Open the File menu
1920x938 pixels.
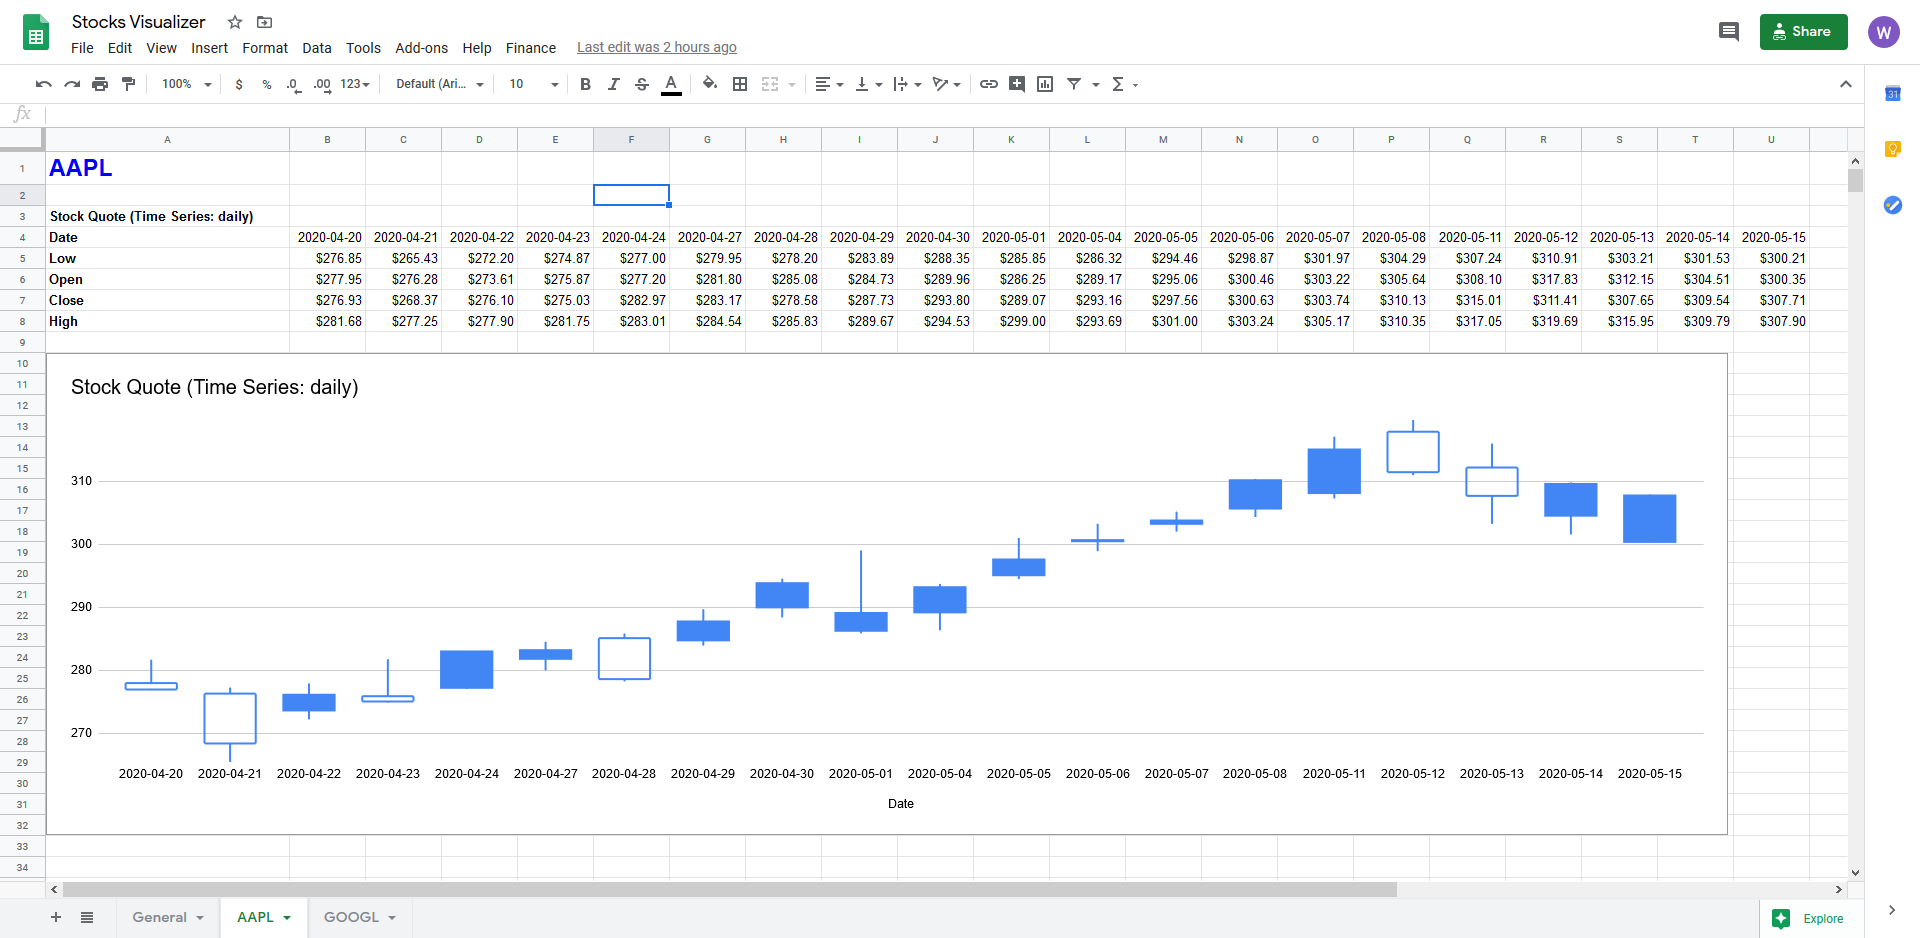click(x=82, y=48)
